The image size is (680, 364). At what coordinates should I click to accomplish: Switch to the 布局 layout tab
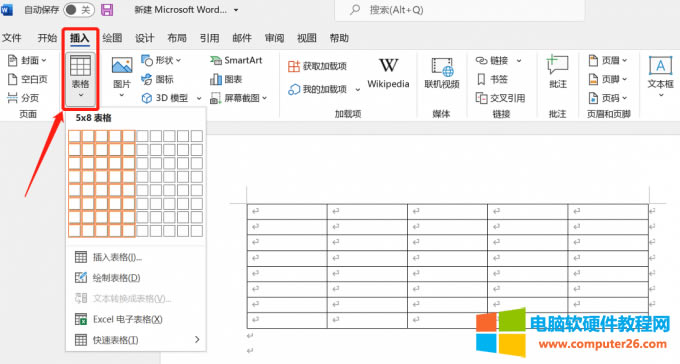point(177,38)
